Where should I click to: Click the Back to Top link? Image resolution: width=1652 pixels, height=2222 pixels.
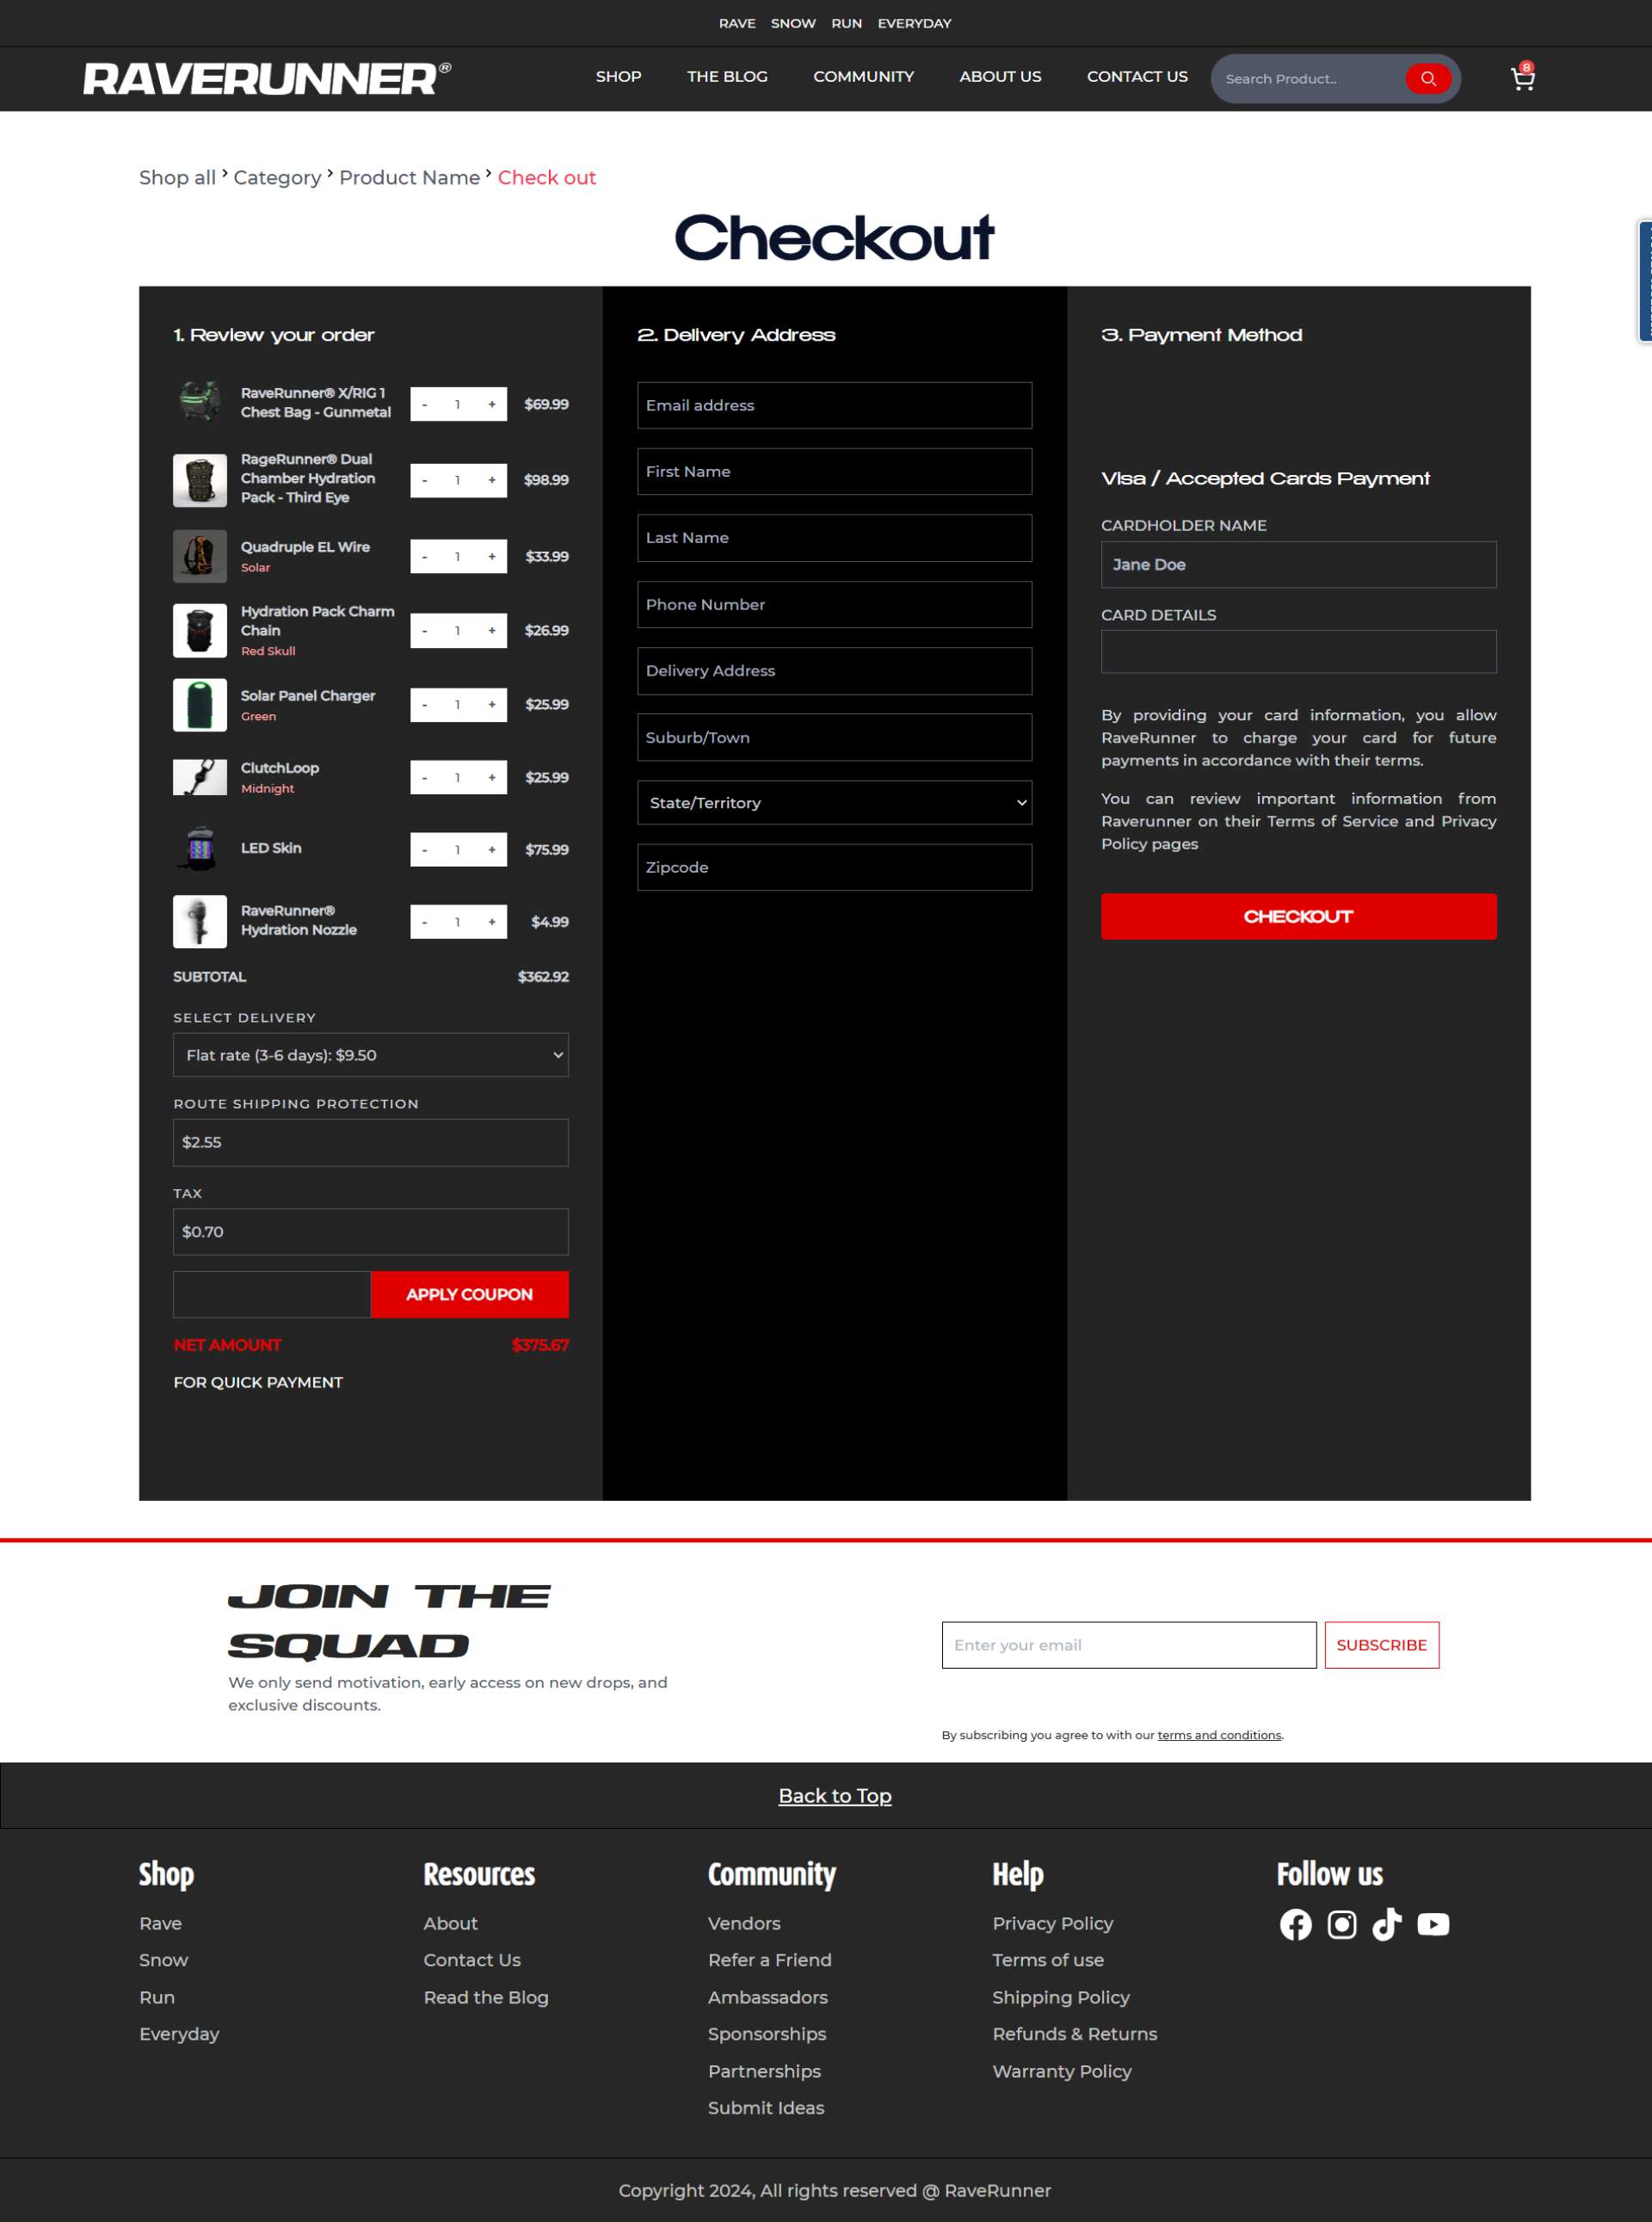pyautogui.click(x=834, y=1795)
